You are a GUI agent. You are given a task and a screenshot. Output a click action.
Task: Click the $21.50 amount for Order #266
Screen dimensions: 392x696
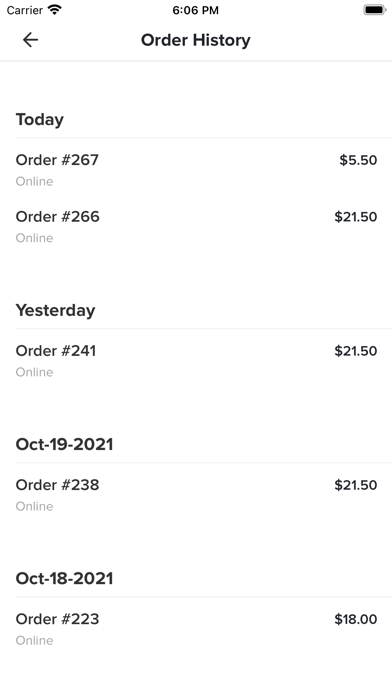(356, 217)
